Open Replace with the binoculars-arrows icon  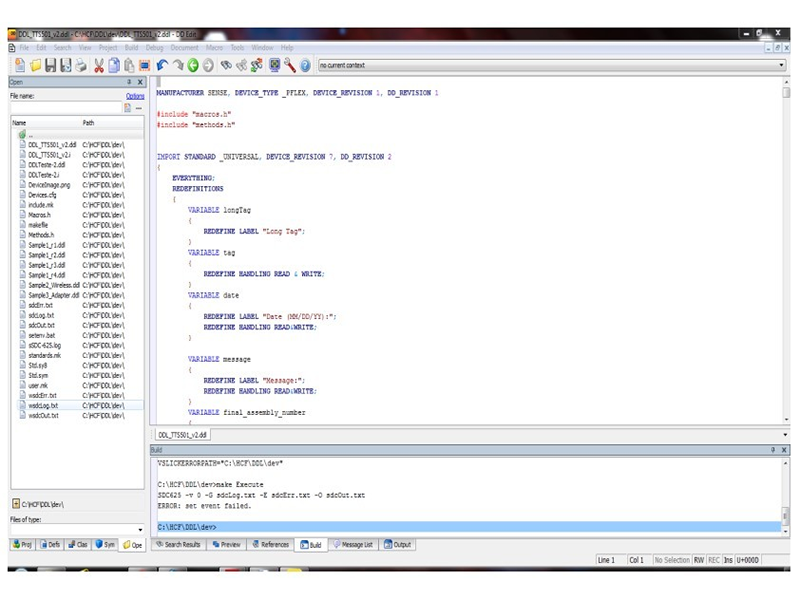(257, 65)
